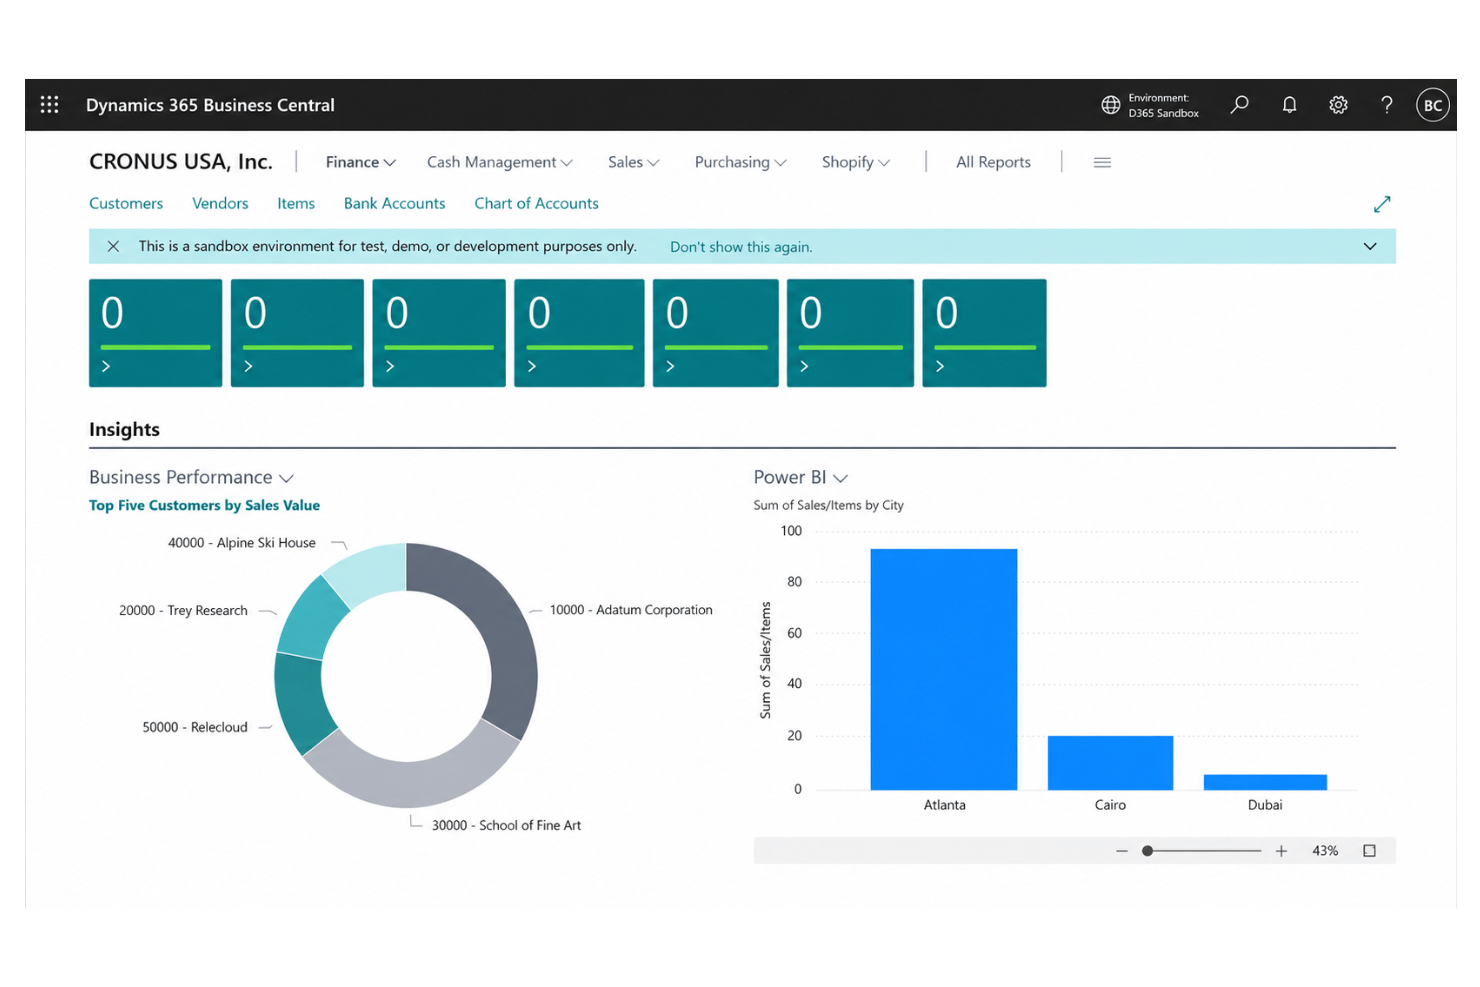
Task: Open the search magnifier icon
Action: click(1239, 104)
